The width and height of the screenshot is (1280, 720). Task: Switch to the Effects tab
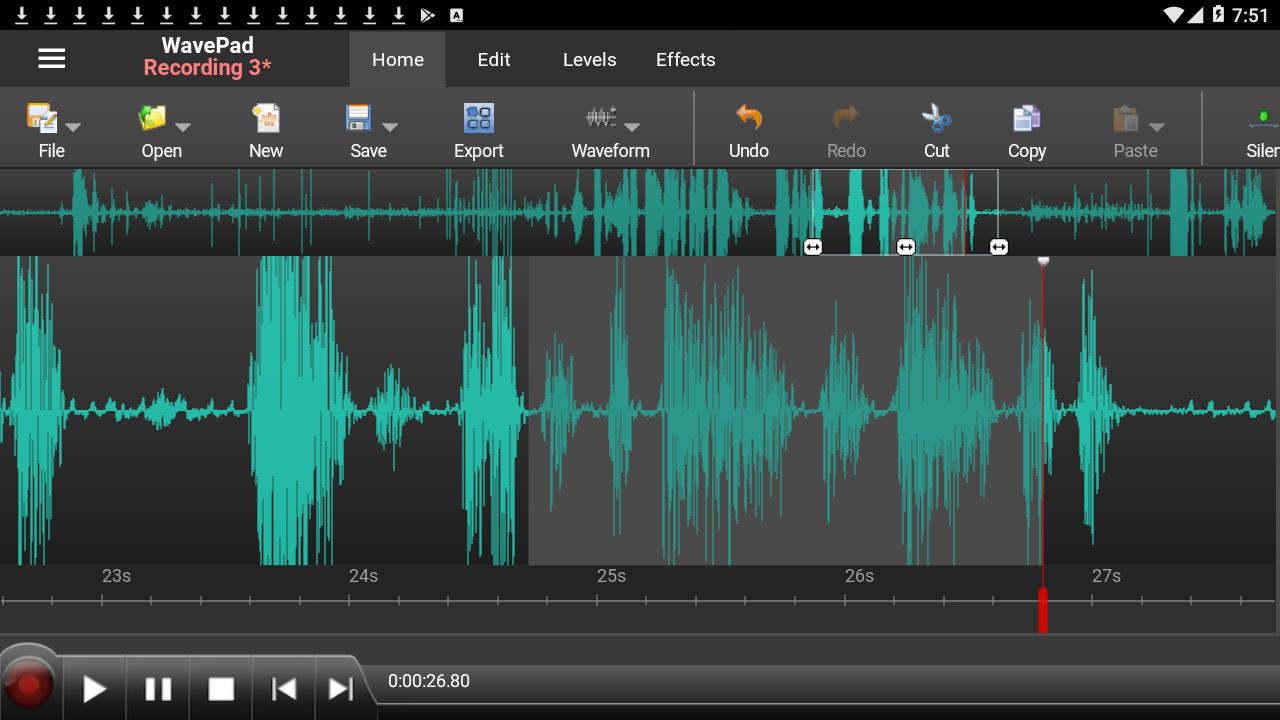click(x=685, y=59)
